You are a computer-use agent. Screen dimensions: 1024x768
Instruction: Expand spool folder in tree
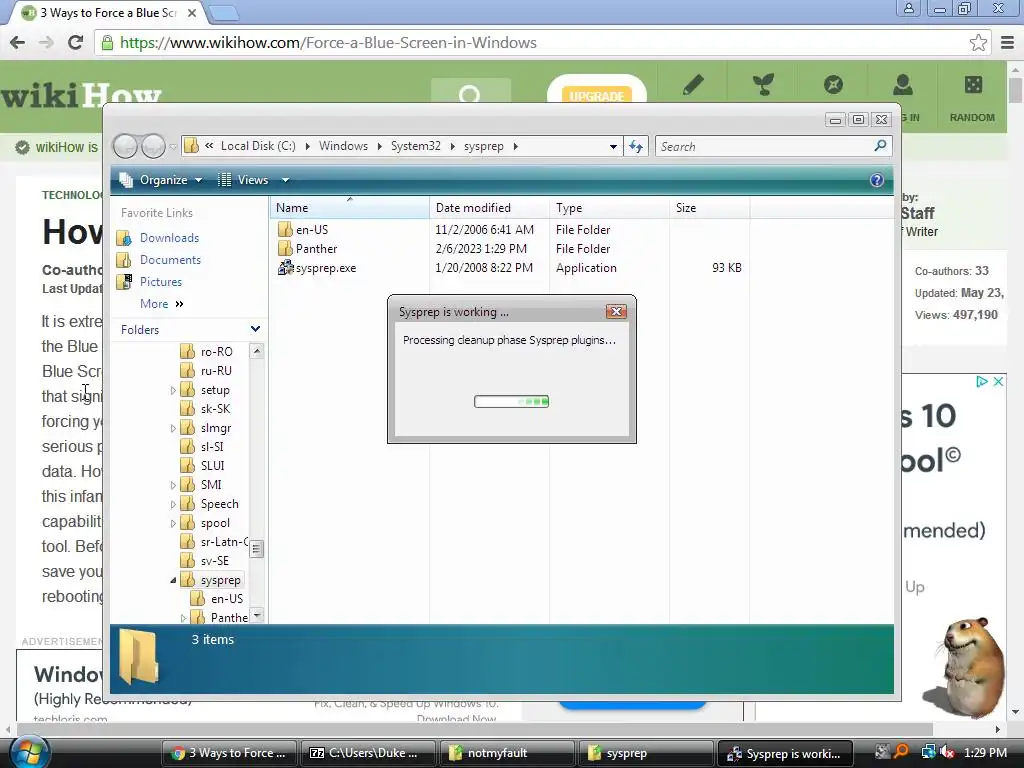(x=173, y=523)
